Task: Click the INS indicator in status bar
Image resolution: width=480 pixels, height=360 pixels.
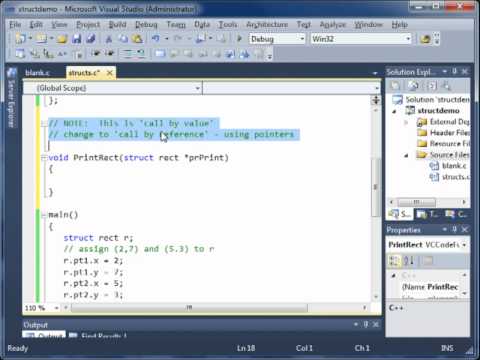Action: pyautogui.click(x=447, y=348)
